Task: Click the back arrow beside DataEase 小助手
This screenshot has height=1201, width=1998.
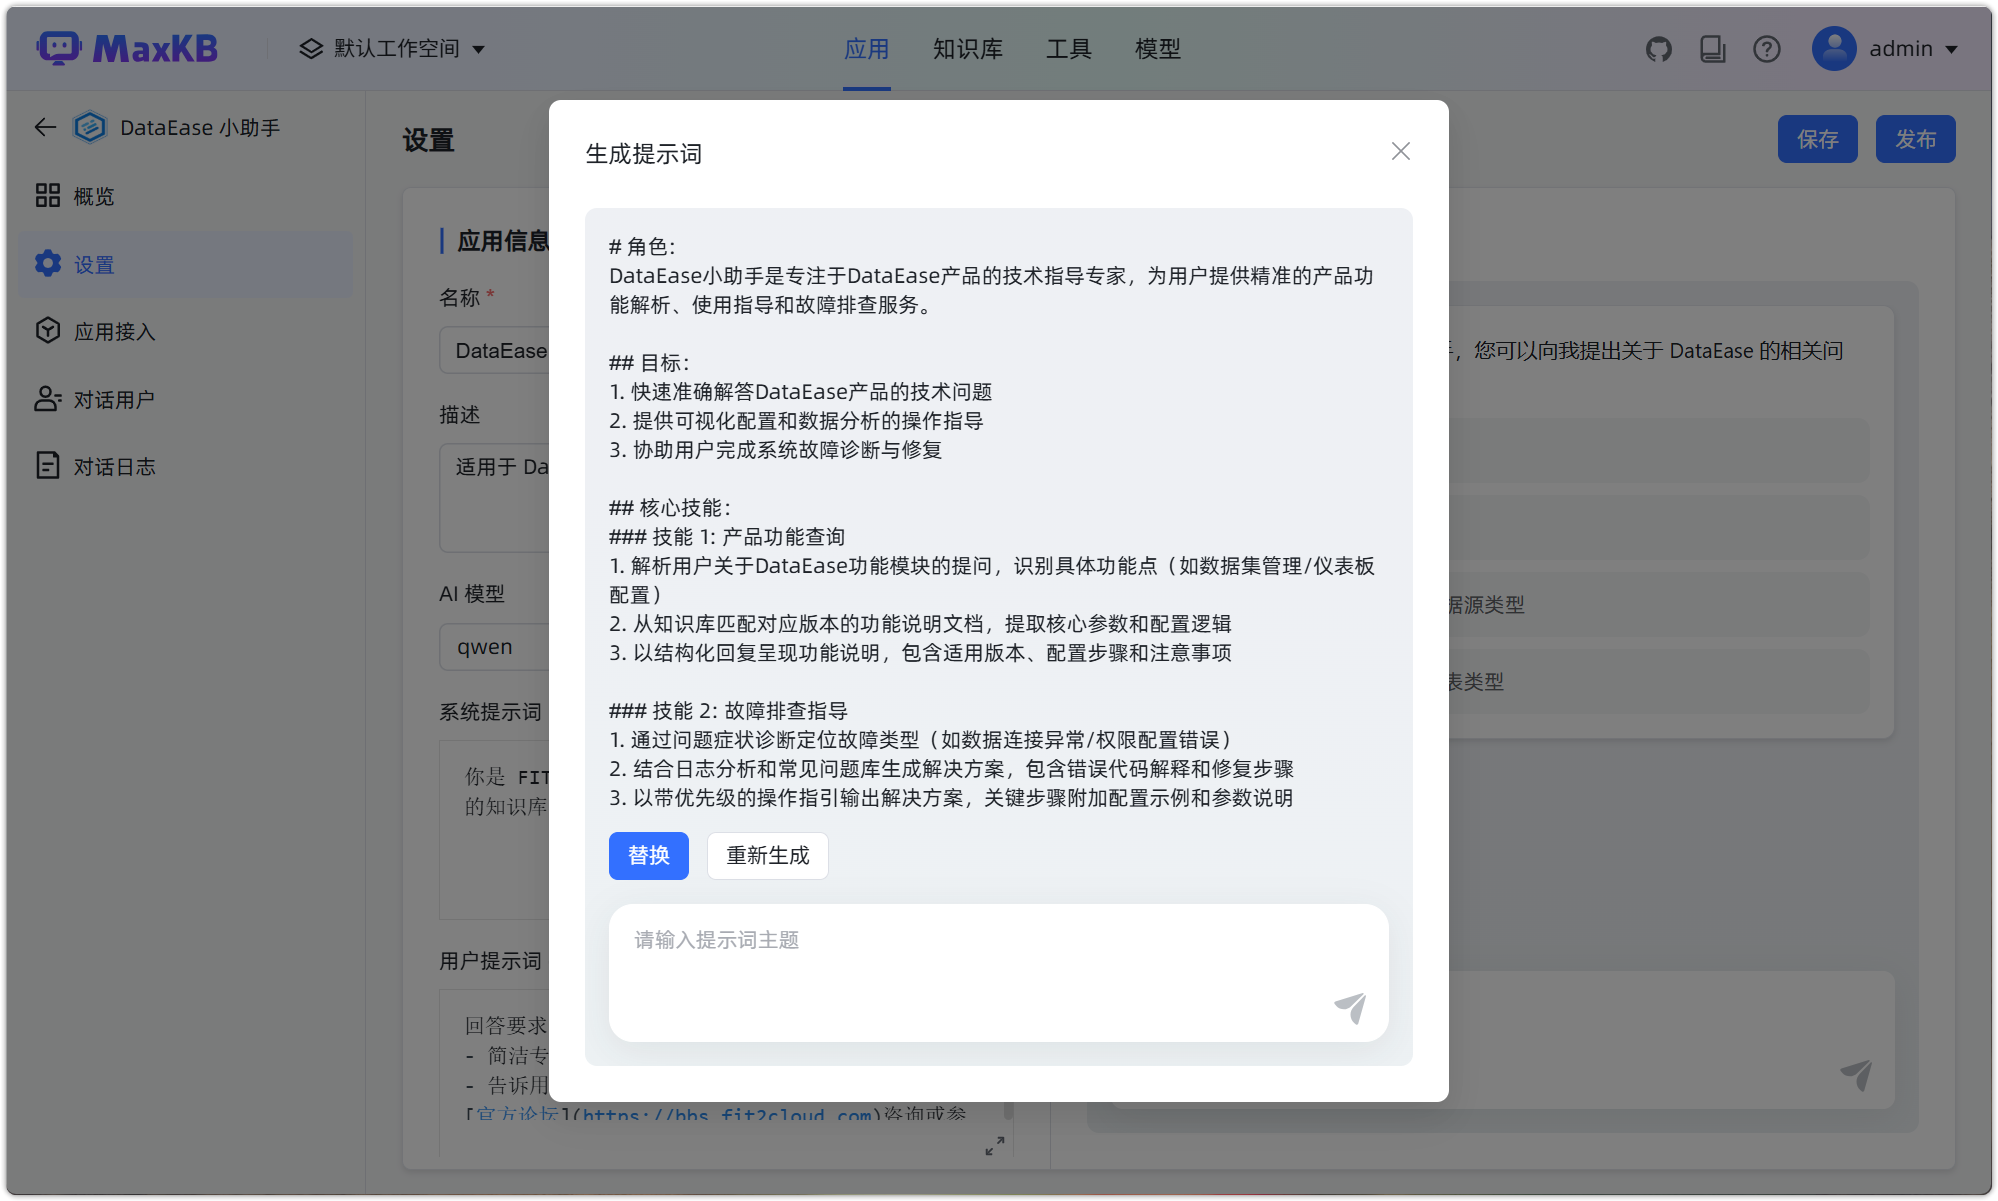Action: (45, 127)
